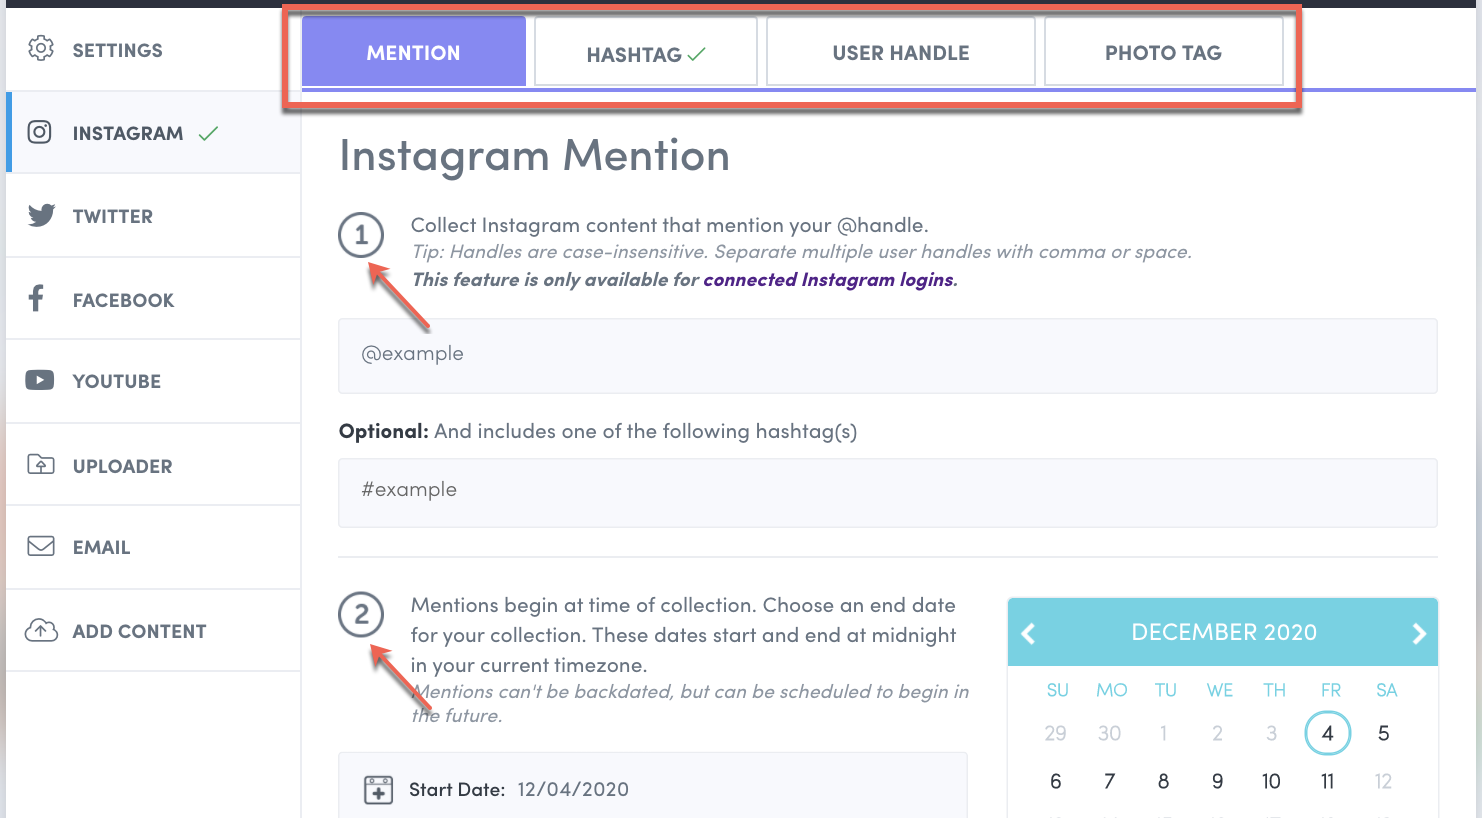Click the Facebook logo icon
1482x818 pixels.
click(x=37, y=298)
